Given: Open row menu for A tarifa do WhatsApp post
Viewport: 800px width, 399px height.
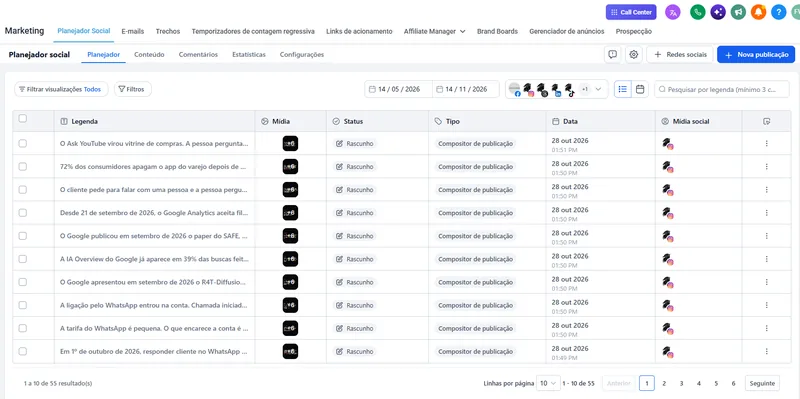Looking at the screenshot, I should coord(766,328).
